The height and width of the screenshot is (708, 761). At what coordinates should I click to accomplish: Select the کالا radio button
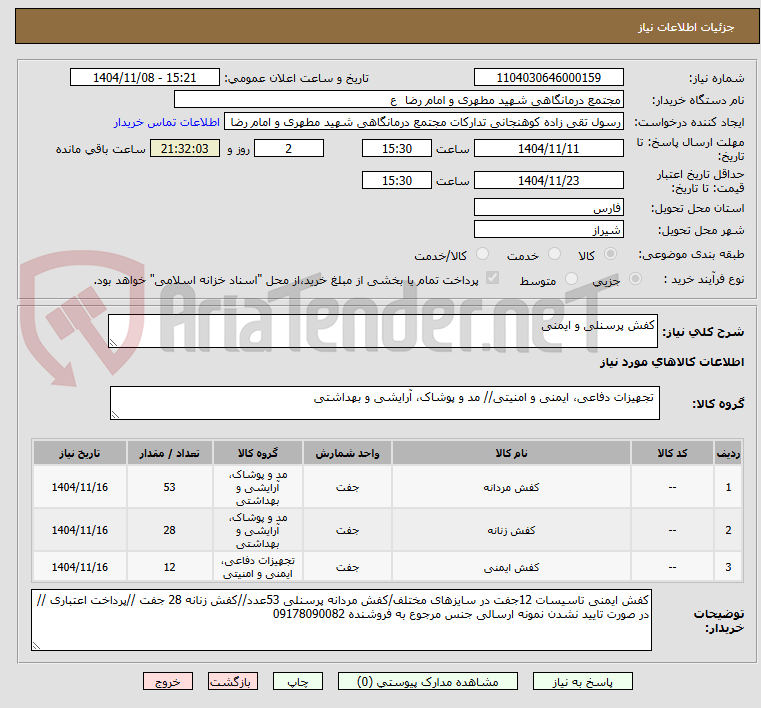(611, 254)
